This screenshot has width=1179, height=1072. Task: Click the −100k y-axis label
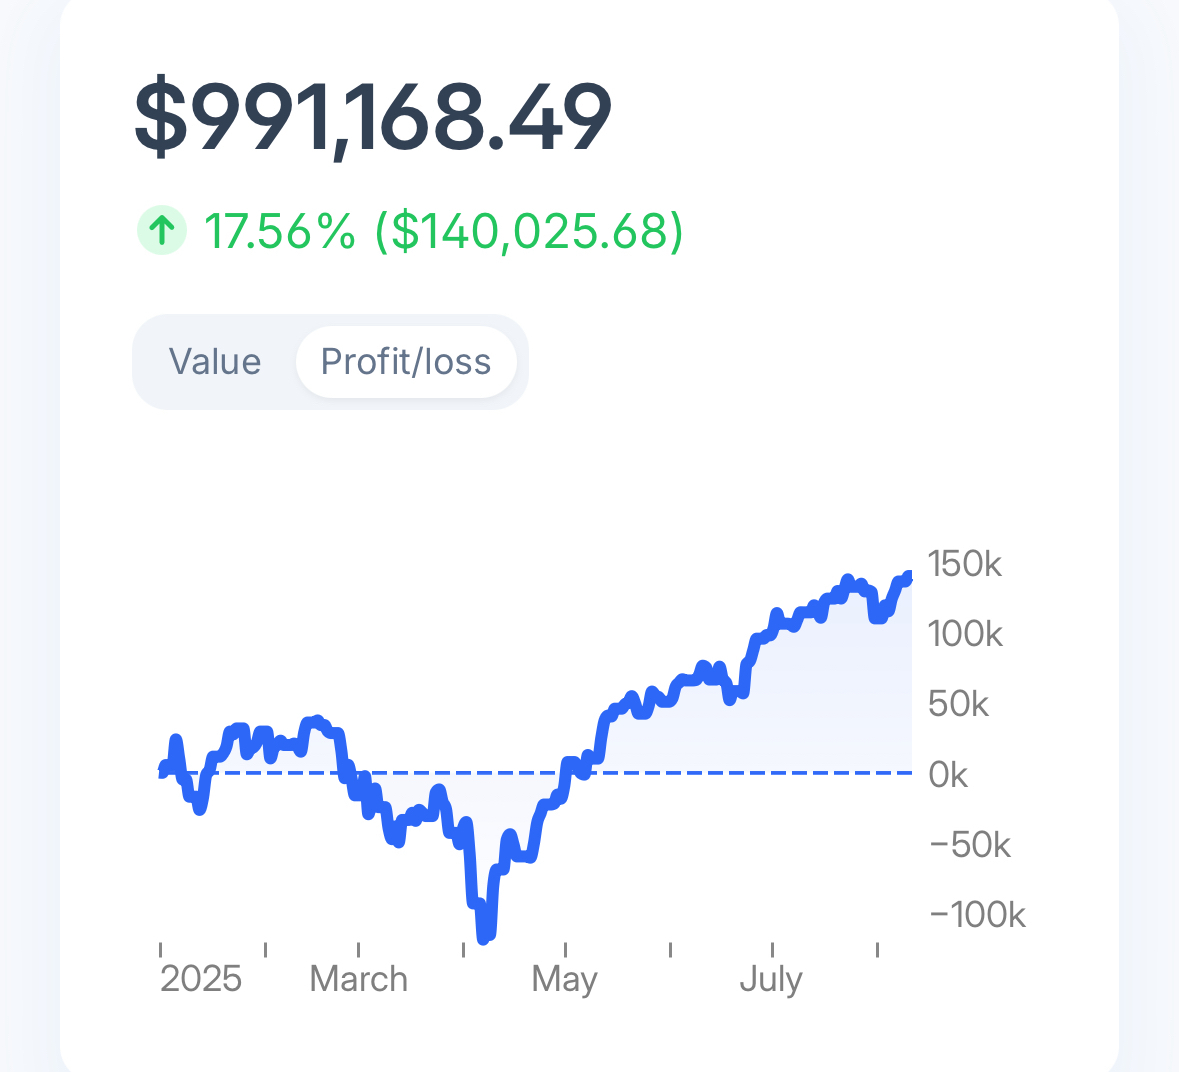[977, 915]
